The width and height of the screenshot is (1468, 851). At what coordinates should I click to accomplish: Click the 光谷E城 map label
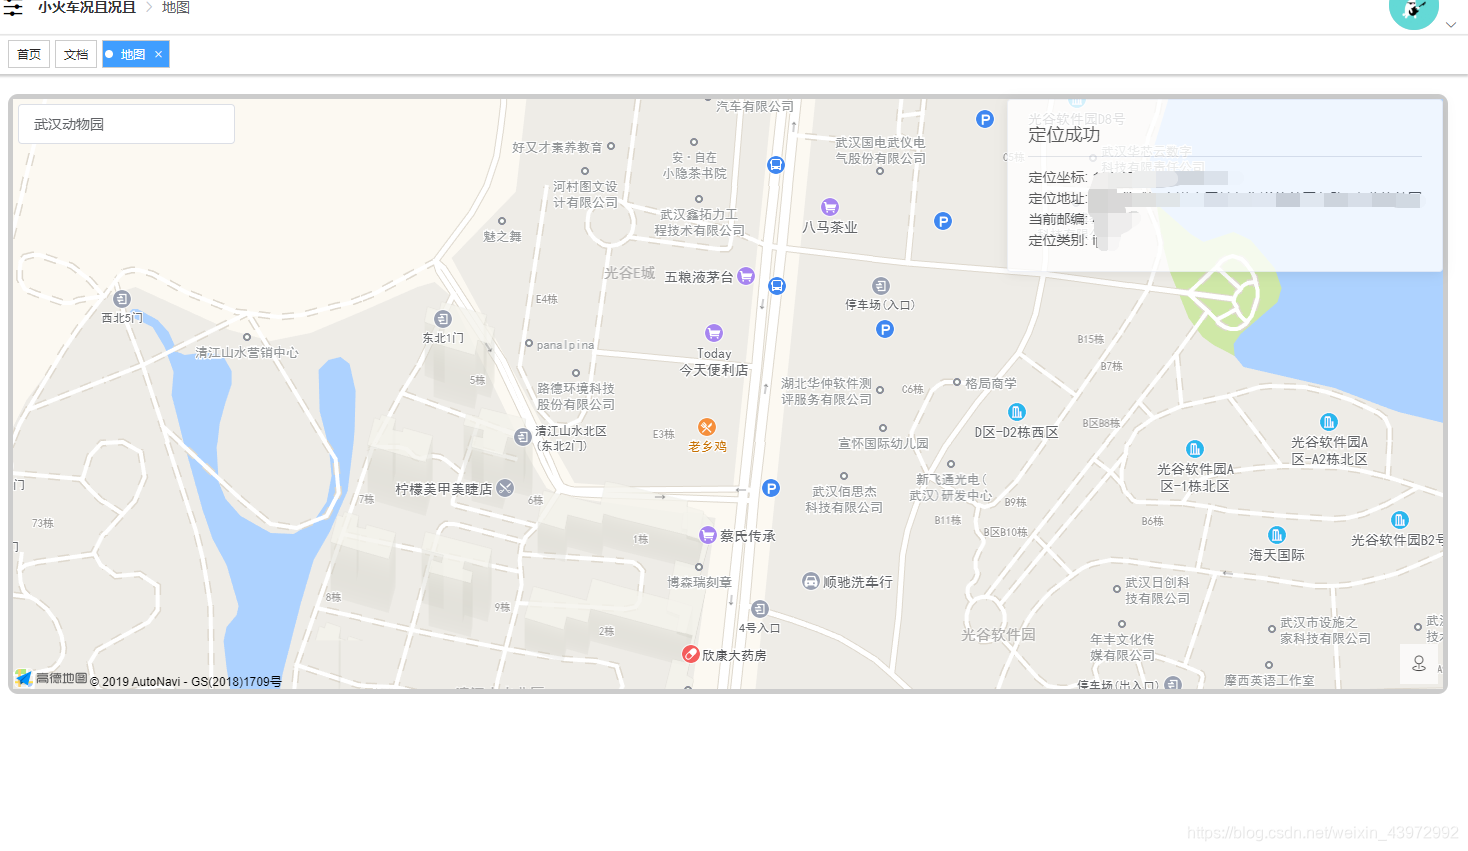pos(629,273)
